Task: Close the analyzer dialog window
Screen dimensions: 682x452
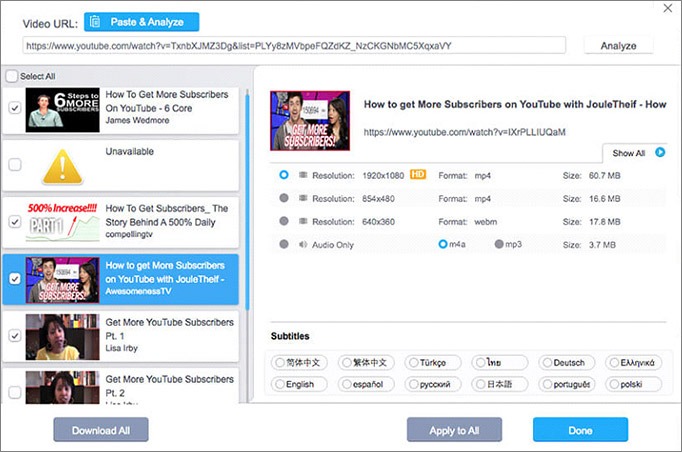Action: [668, 8]
